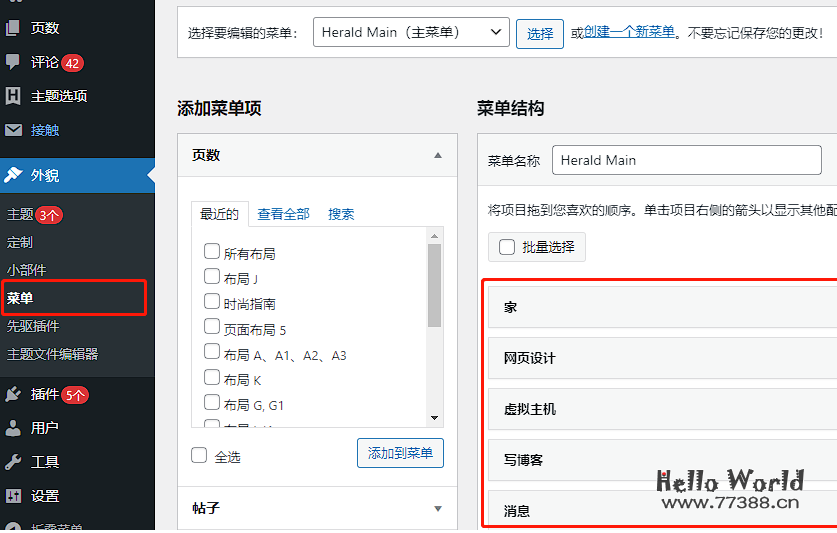Click the Theme Options (主题选项) H icon
The image size is (837, 533).
coord(13,96)
